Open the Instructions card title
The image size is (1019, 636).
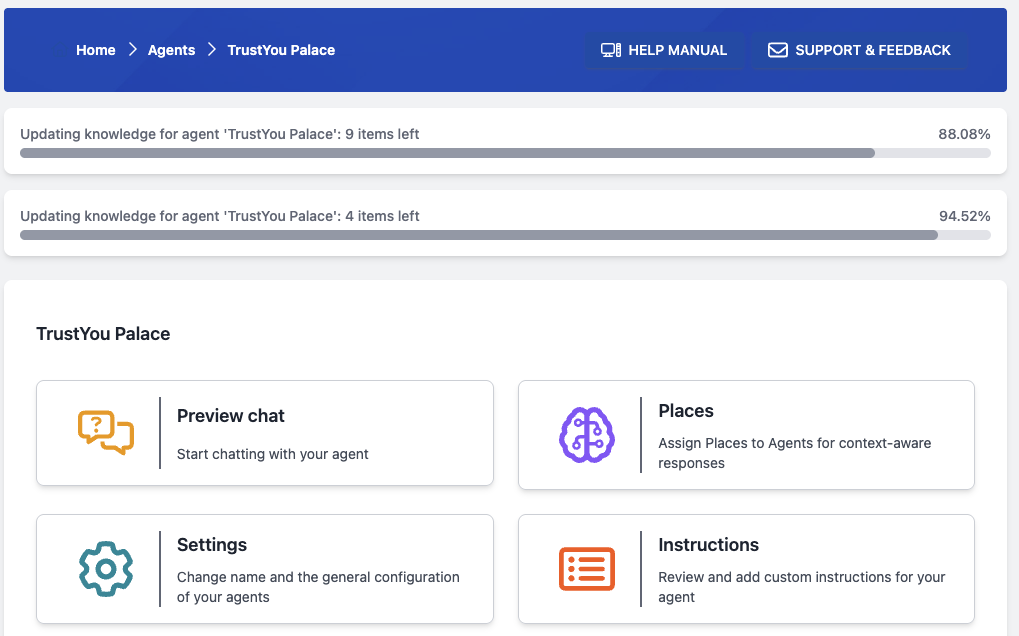tap(708, 544)
